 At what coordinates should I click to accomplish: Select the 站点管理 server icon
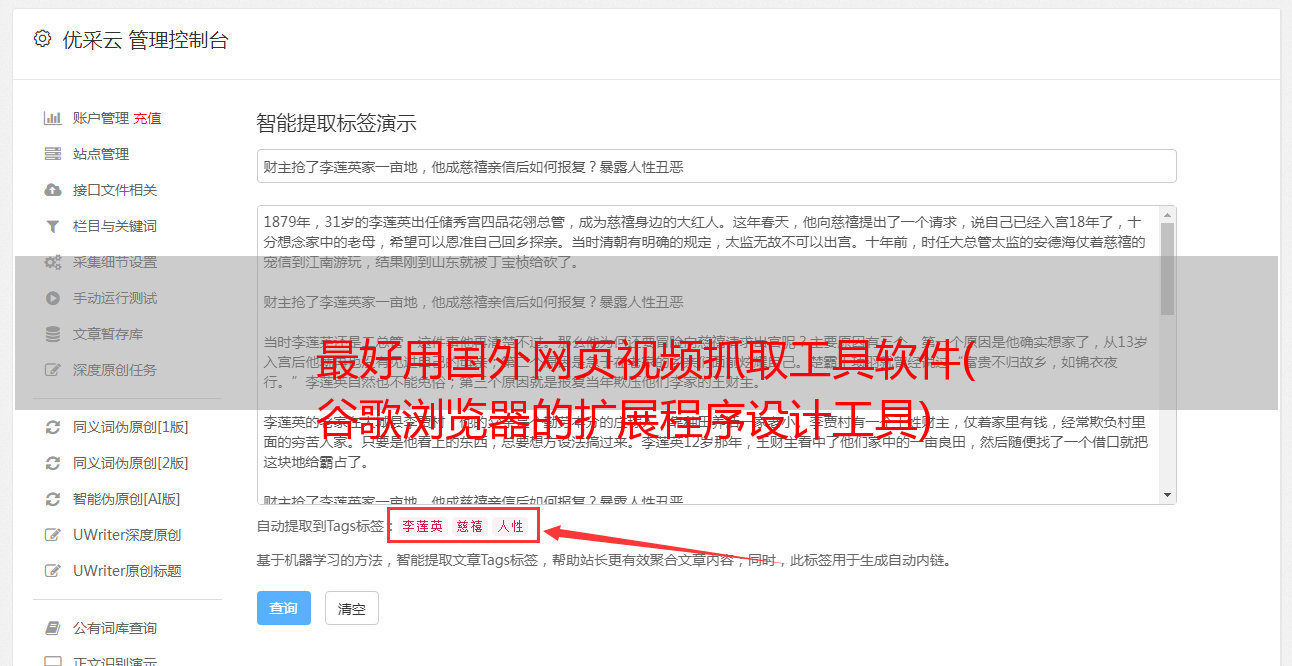pyautogui.click(x=53, y=154)
